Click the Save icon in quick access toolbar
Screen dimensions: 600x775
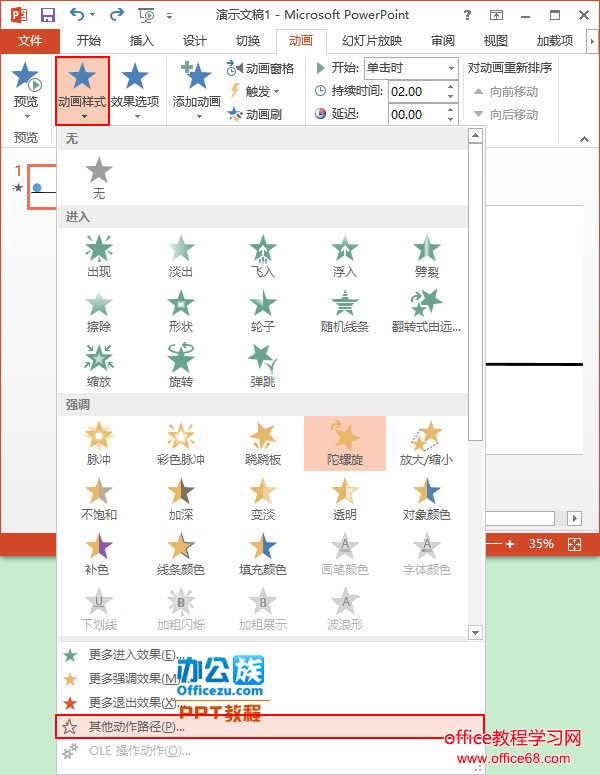[47, 15]
